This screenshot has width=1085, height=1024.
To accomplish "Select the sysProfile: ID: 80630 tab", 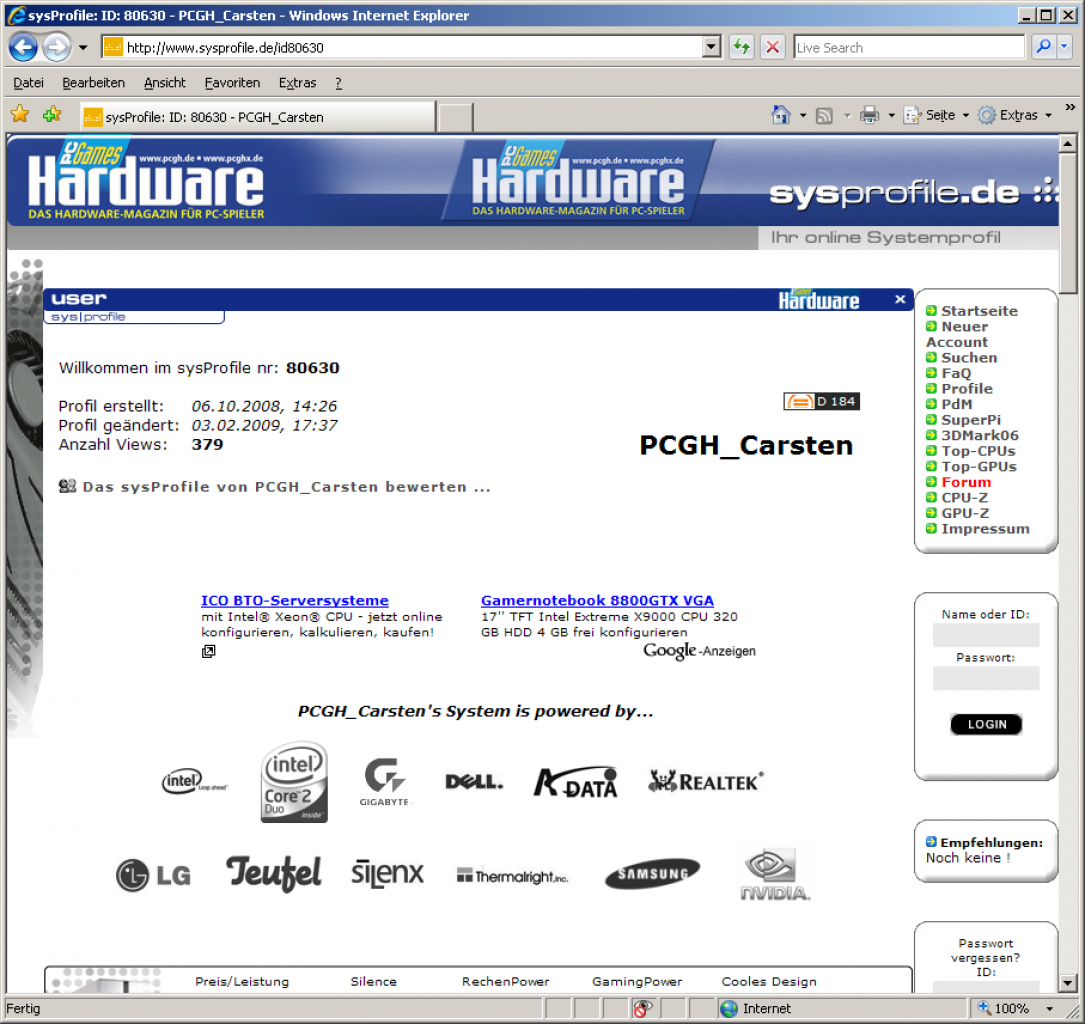I will click(257, 117).
